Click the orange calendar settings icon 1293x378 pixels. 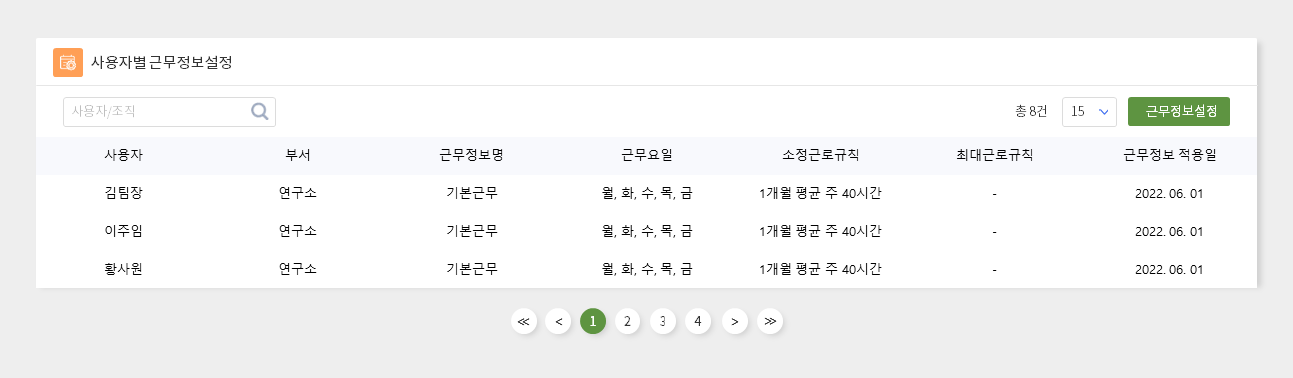point(68,62)
